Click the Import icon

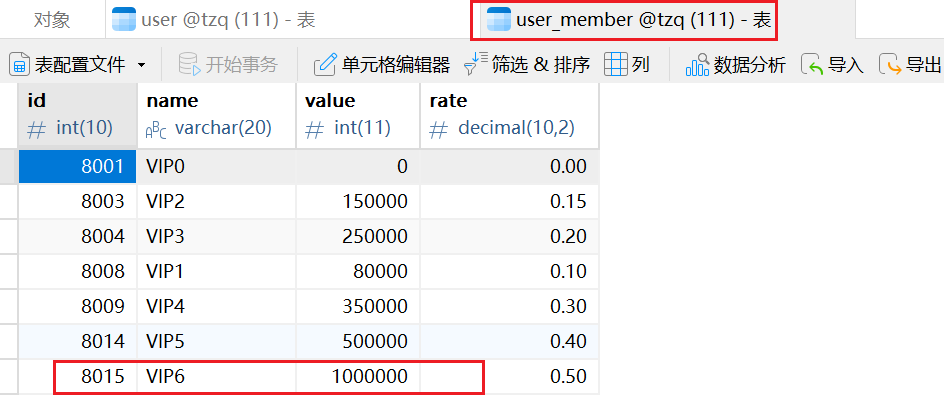click(811, 65)
